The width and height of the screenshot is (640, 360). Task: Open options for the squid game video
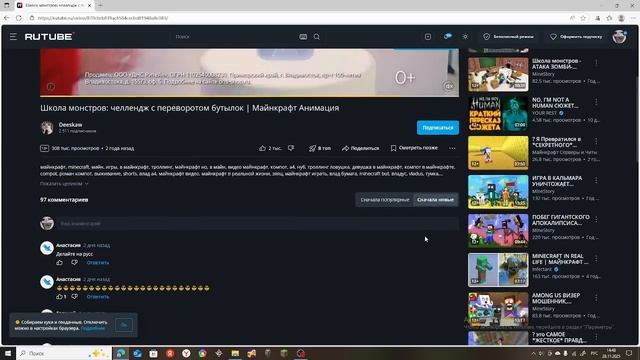click(596, 180)
